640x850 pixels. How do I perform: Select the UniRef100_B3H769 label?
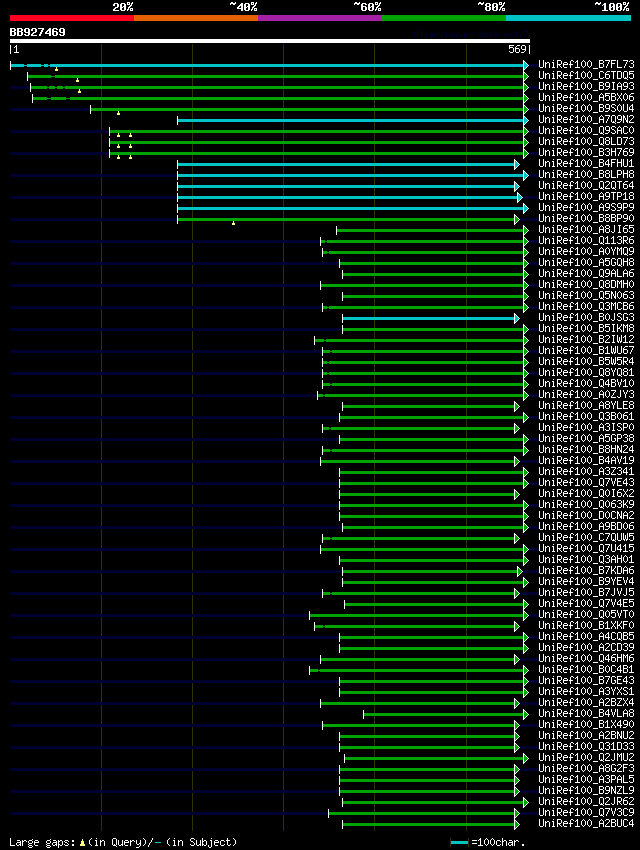[586, 152]
